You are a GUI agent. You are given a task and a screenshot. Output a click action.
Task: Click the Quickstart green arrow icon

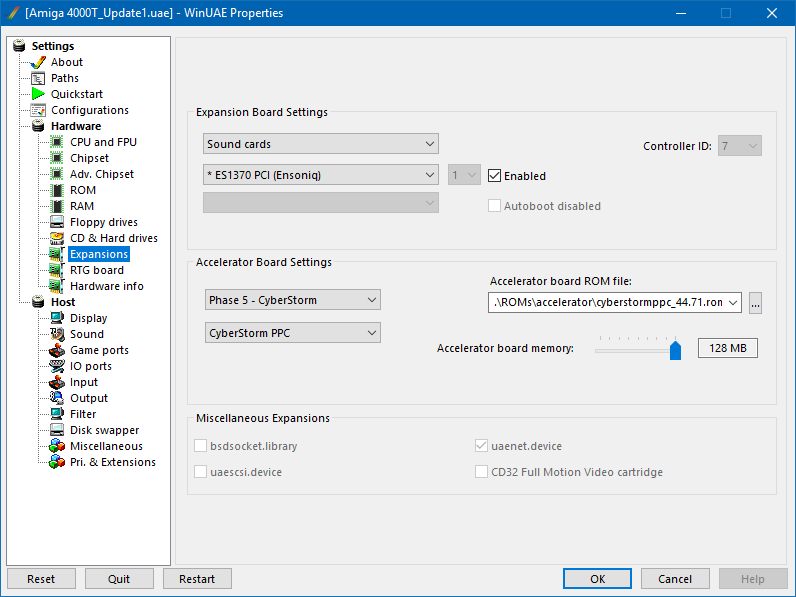[x=39, y=94]
